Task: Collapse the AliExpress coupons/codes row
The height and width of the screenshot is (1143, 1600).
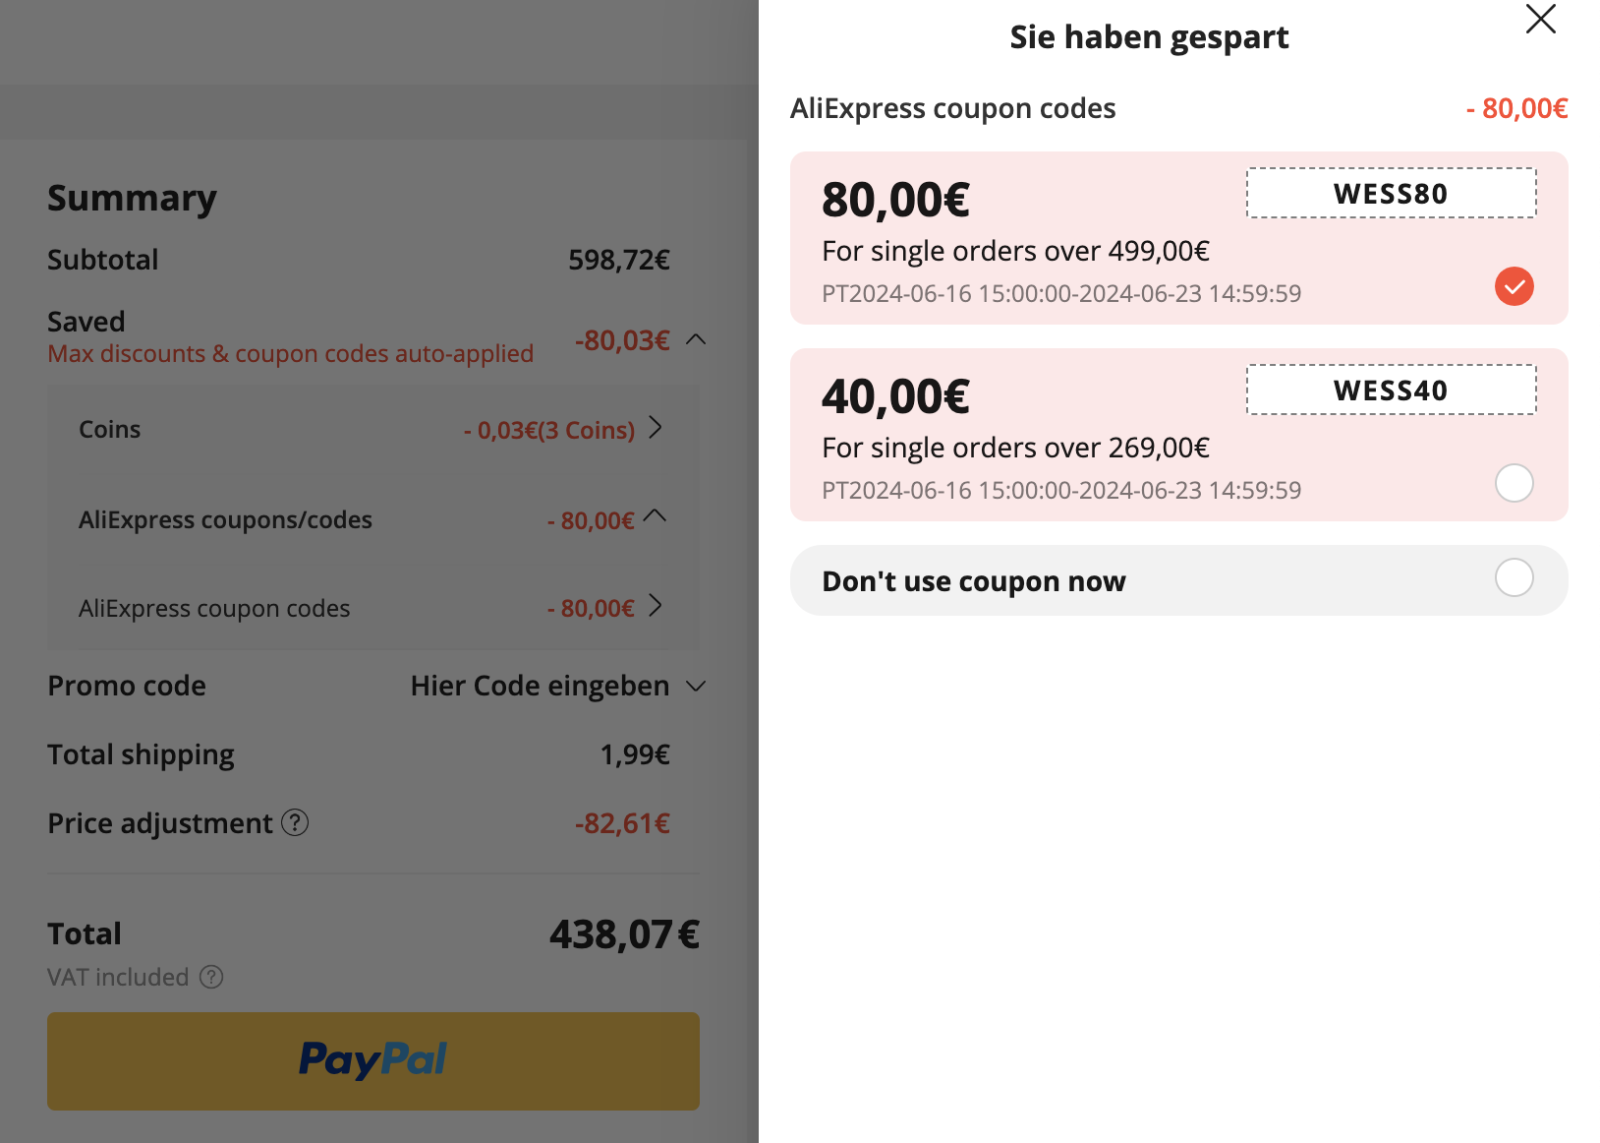Action: (655, 517)
